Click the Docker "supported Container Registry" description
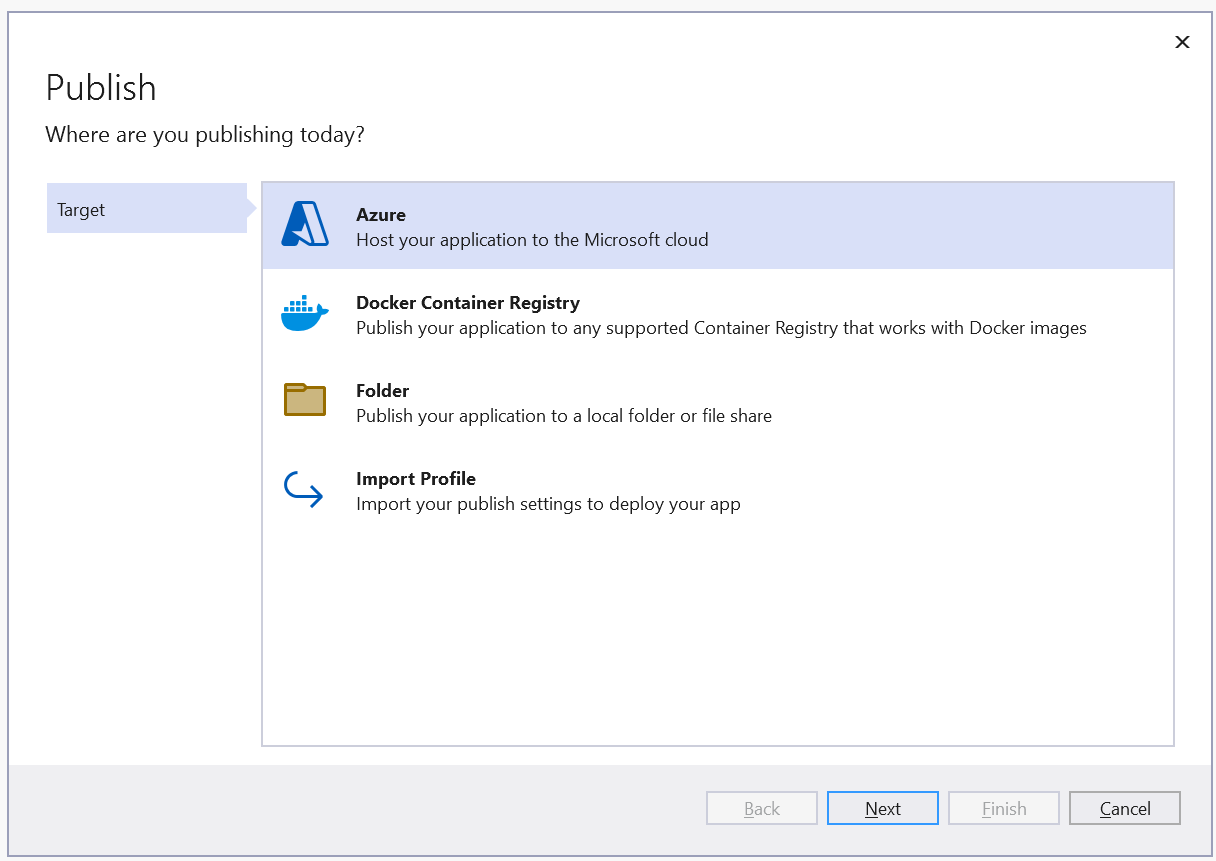The image size is (1216, 861). click(721, 328)
